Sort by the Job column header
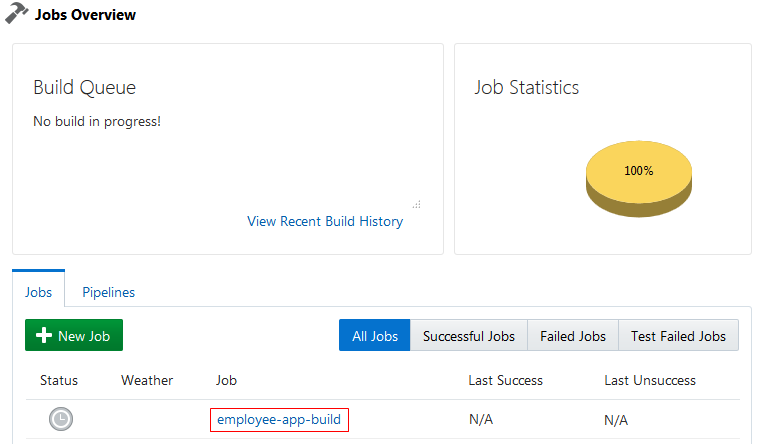This screenshot has width=761, height=444. point(226,380)
